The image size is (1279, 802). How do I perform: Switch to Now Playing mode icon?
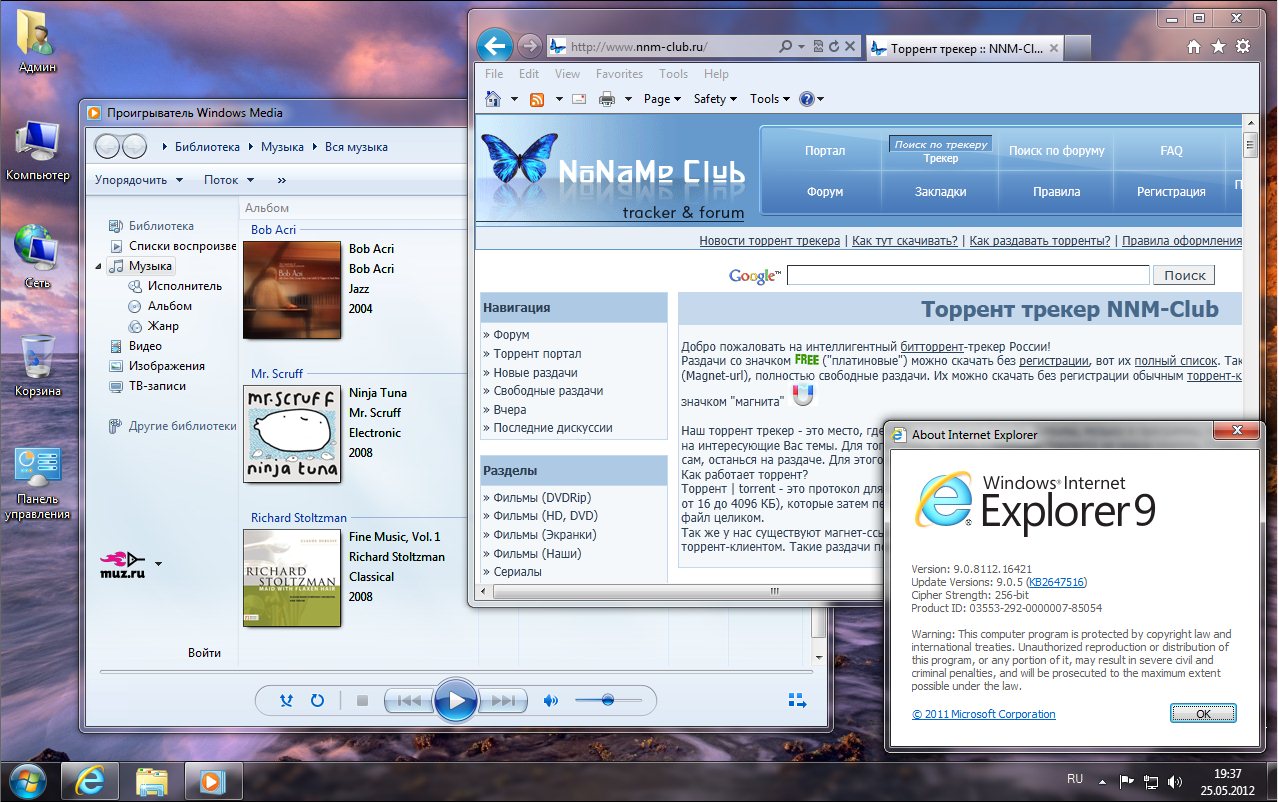pyautogui.click(x=797, y=701)
